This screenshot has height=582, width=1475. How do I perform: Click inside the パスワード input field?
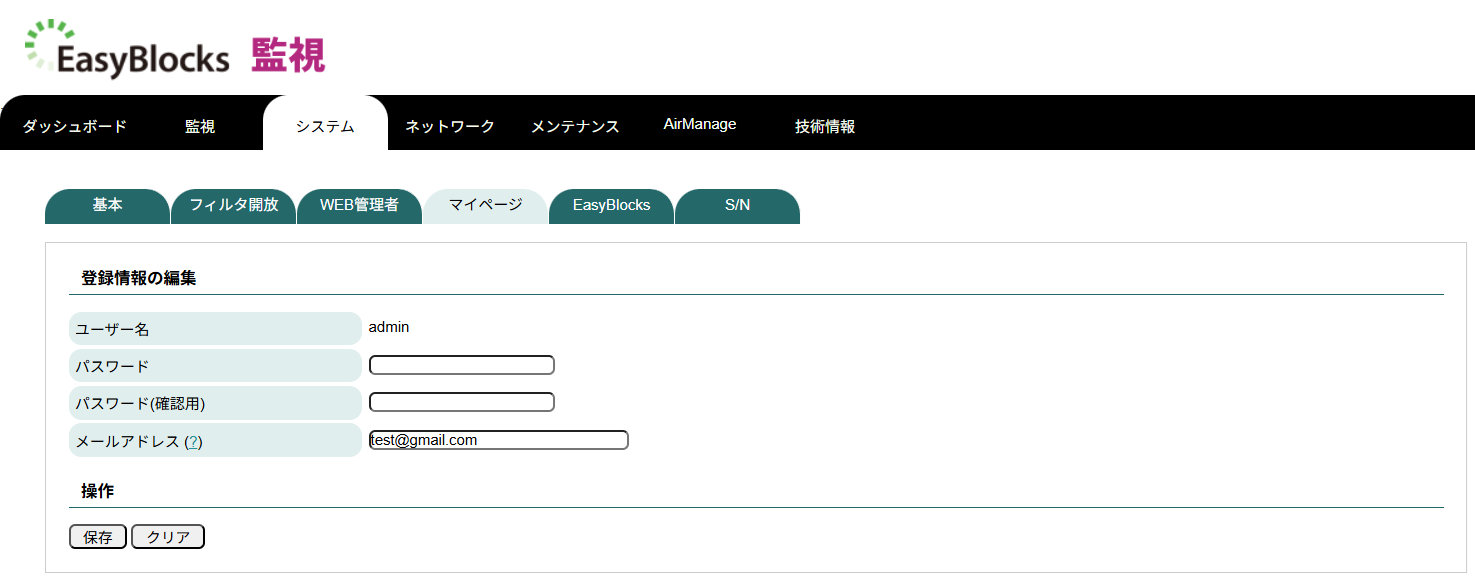461,364
